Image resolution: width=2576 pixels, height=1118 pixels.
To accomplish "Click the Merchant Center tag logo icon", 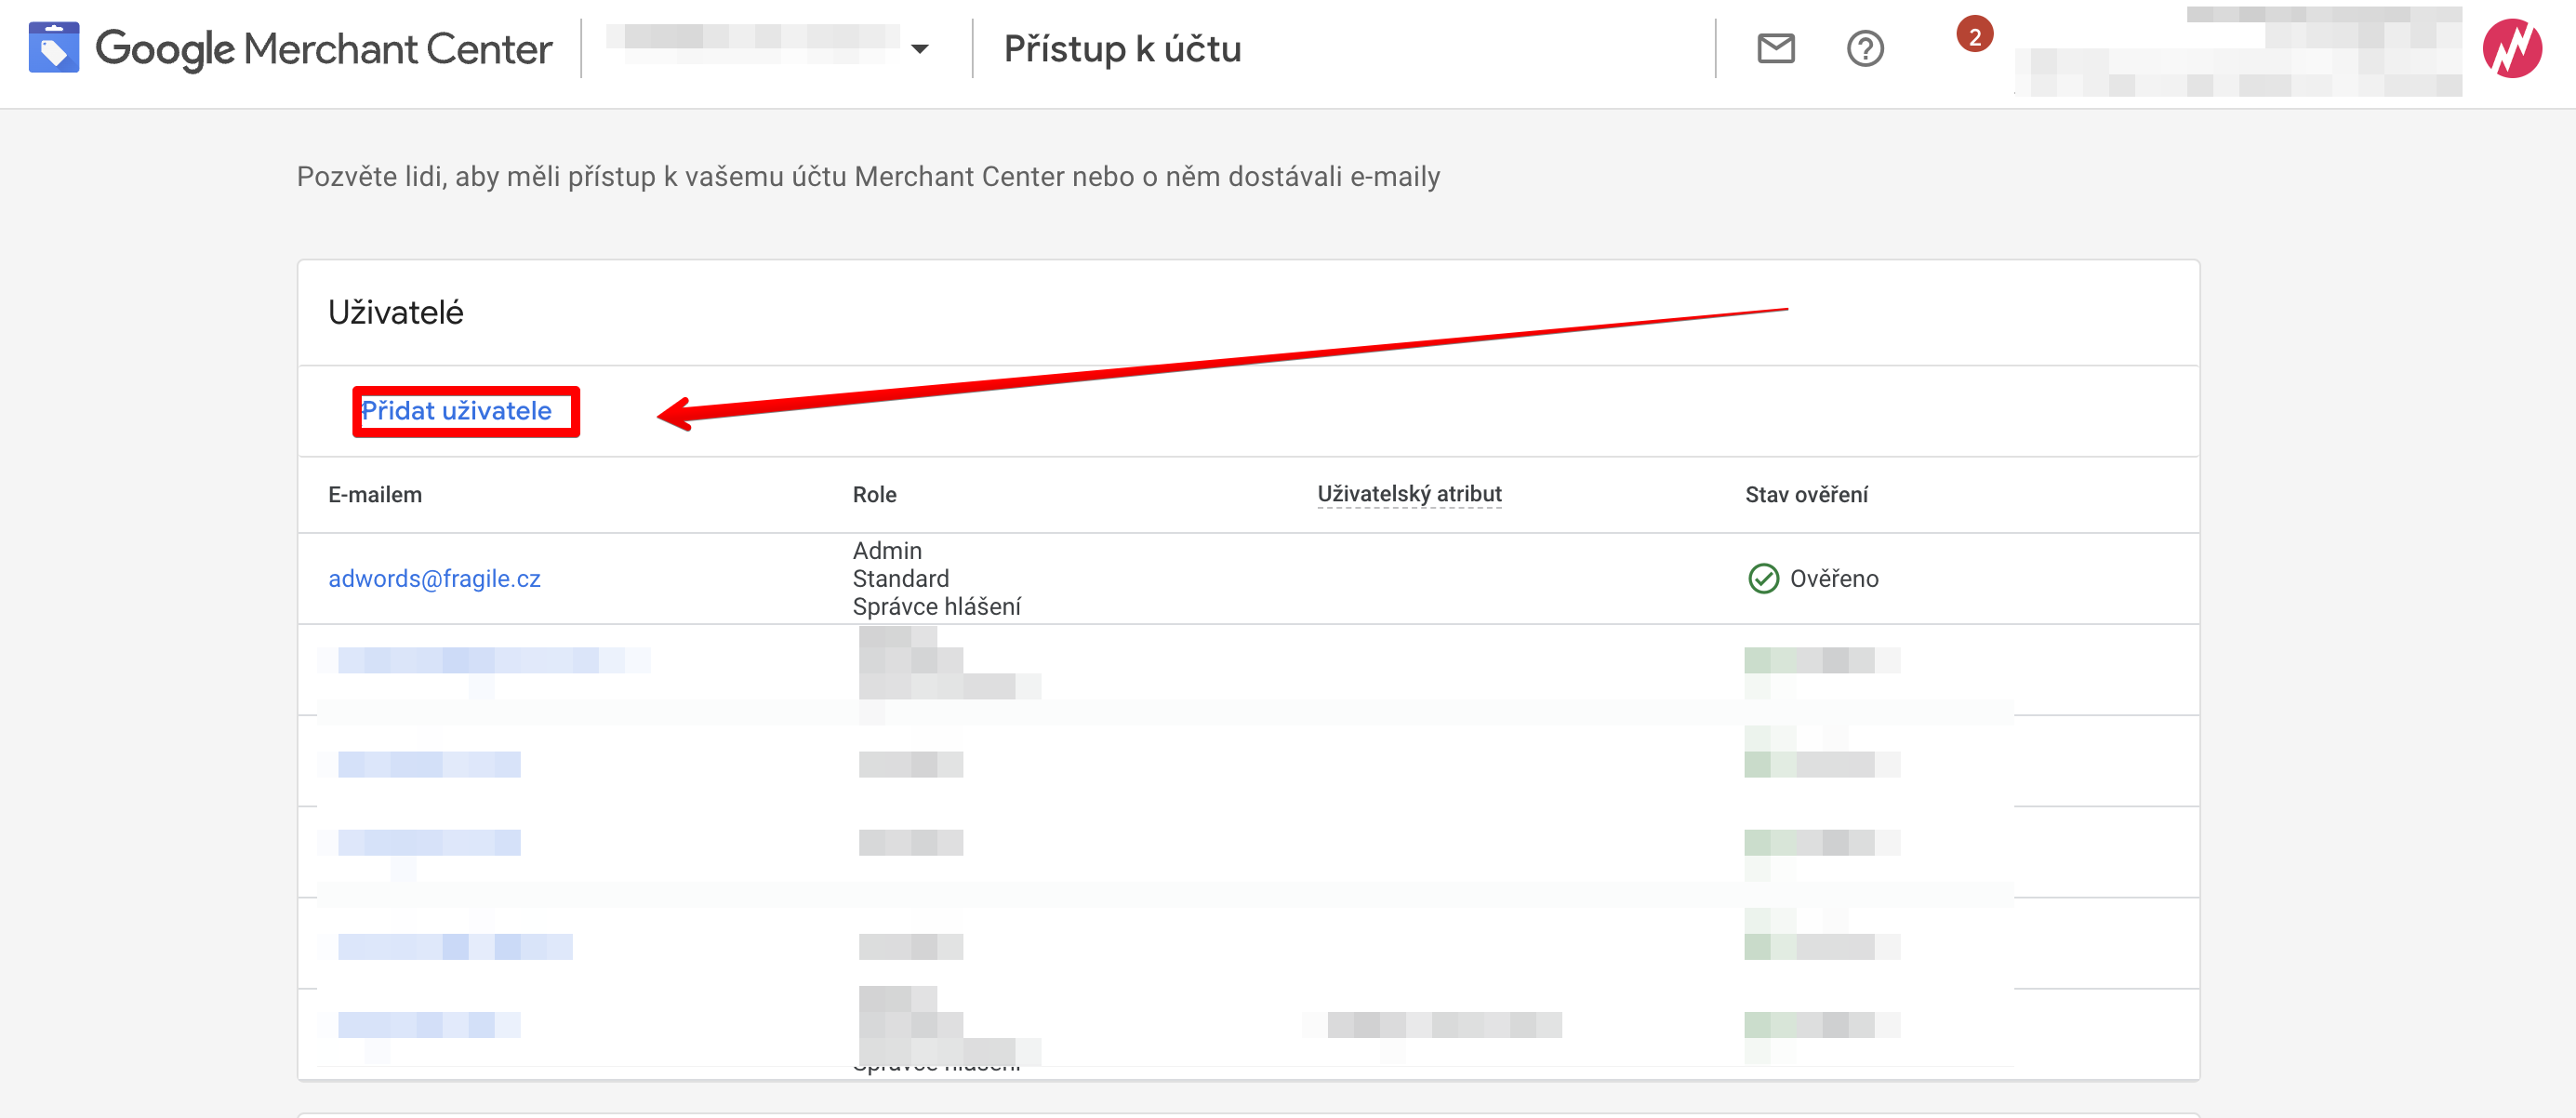I will tap(54, 48).
